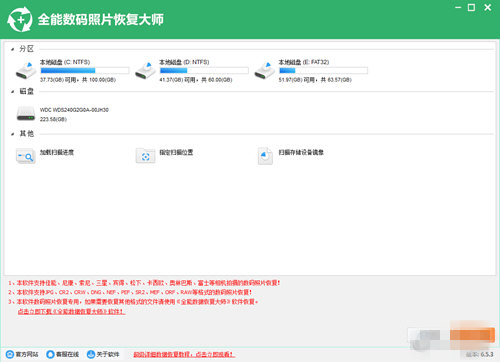This screenshot has width=500, height=362.
Task: Click the D: drive usage bar
Action: click(204, 70)
